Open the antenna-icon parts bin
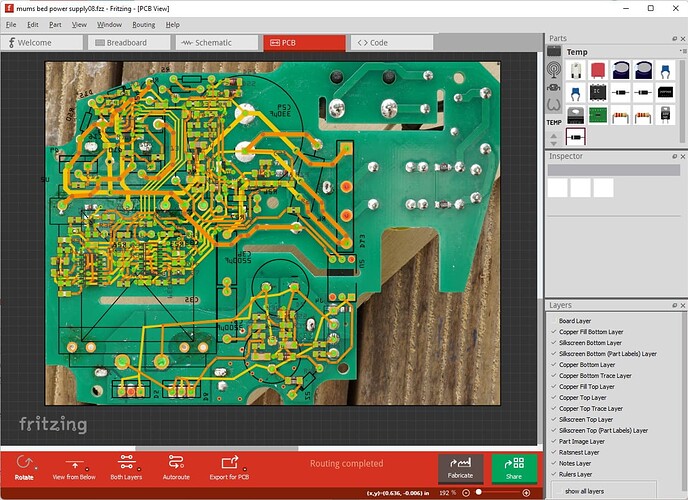 [554, 69]
